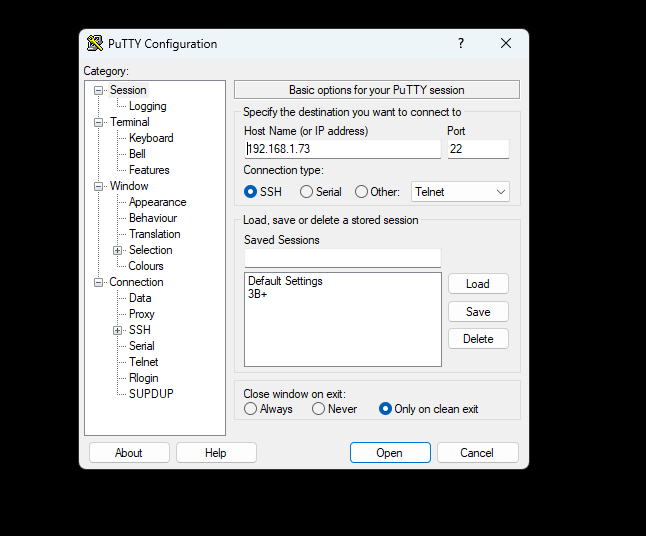Image resolution: width=646 pixels, height=536 pixels.
Task: Choose Never for close window on exit
Action: pos(318,409)
